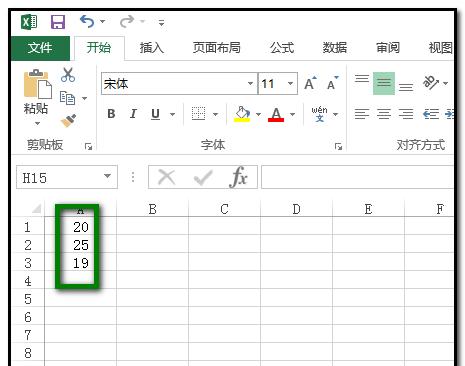This screenshot has width=465, height=366.
Task: Apply the yellow fill color bucket
Action: [242, 114]
